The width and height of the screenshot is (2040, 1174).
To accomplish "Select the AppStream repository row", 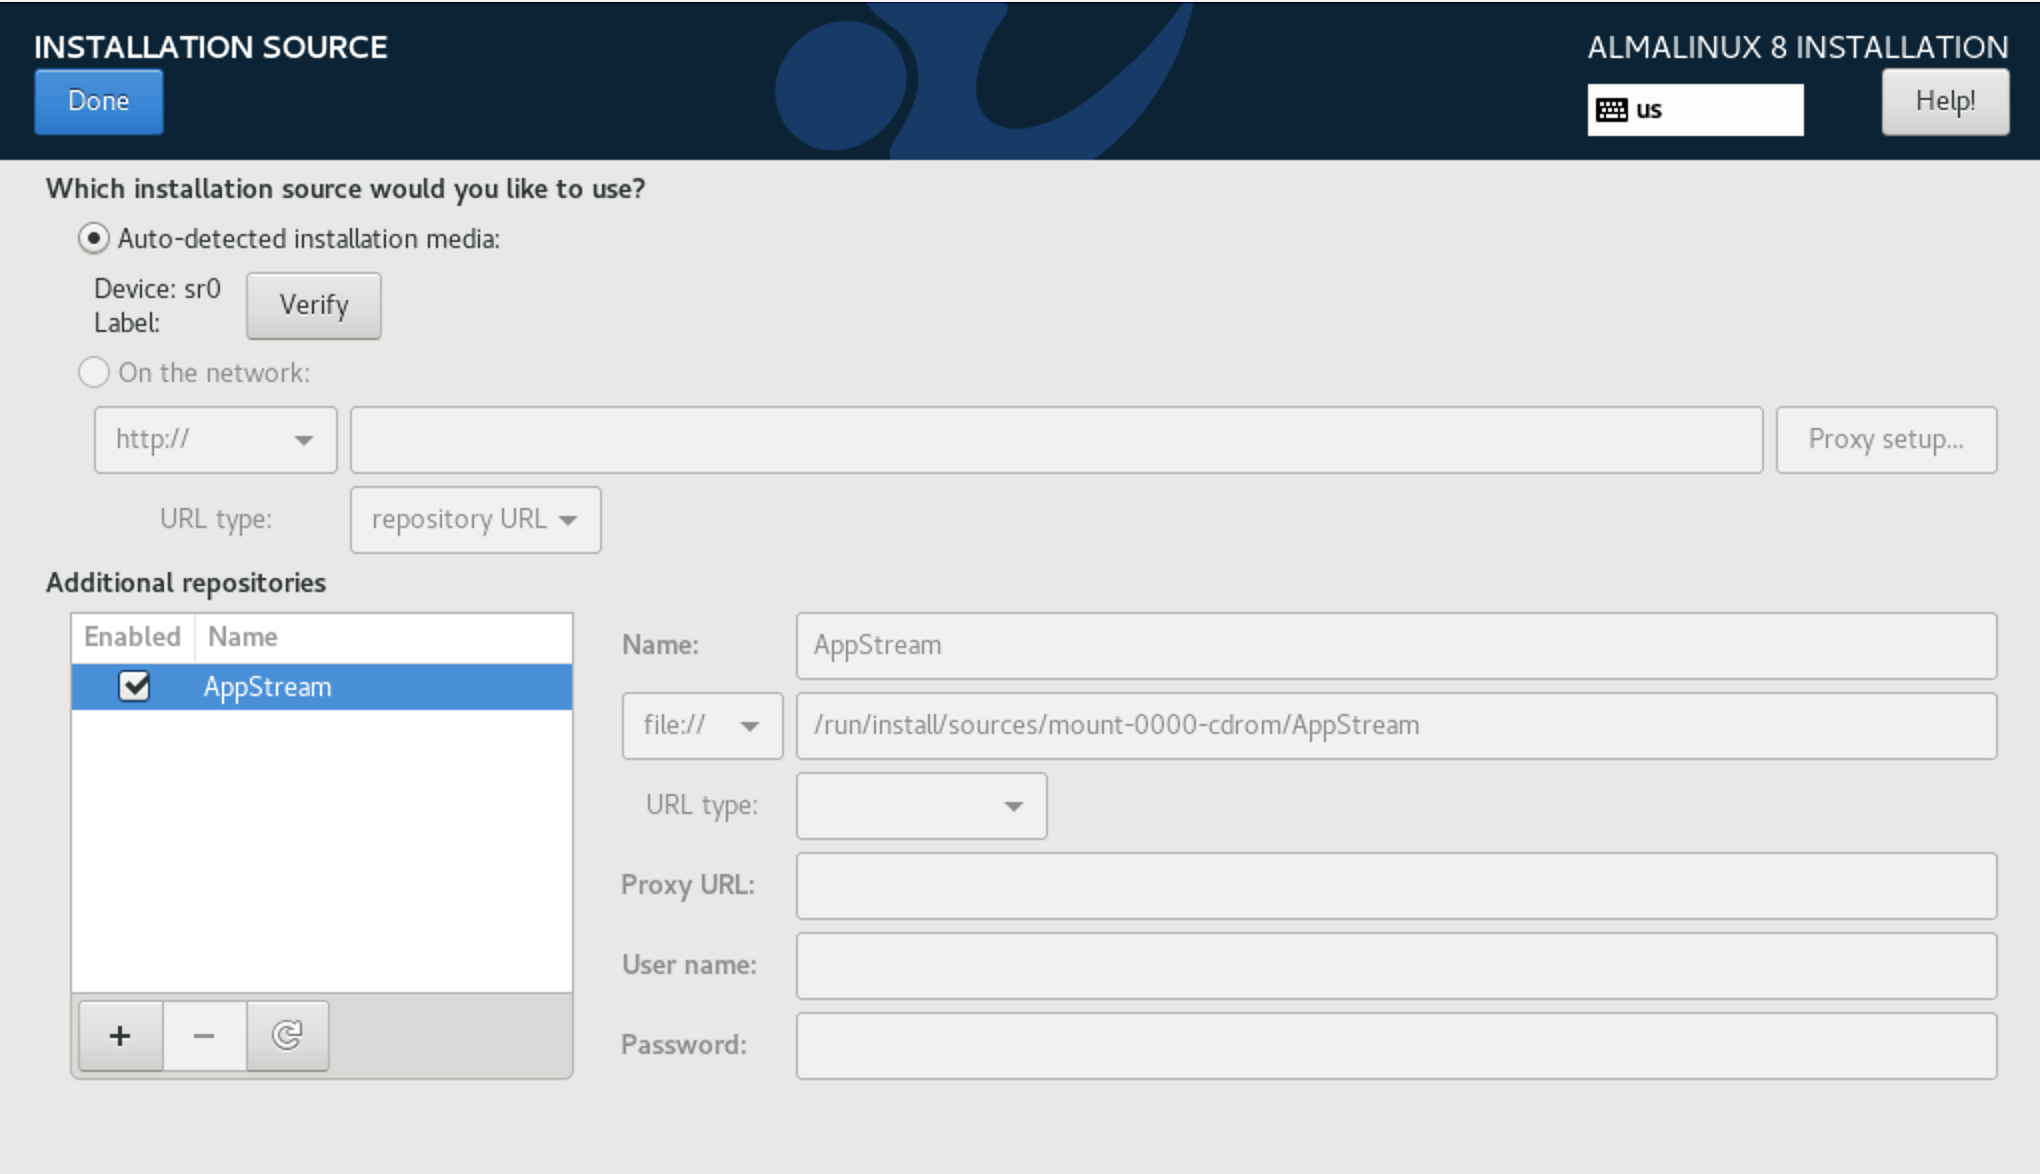I will tap(380, 687).
